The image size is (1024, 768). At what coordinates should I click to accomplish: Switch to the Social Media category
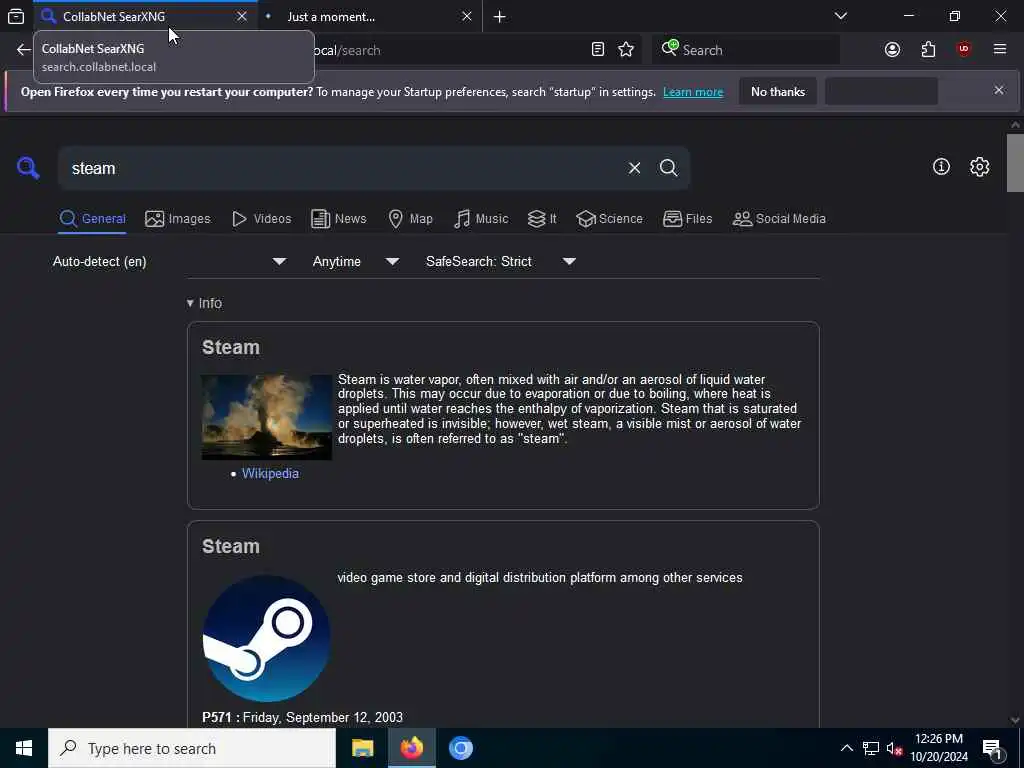click(779, 219)
